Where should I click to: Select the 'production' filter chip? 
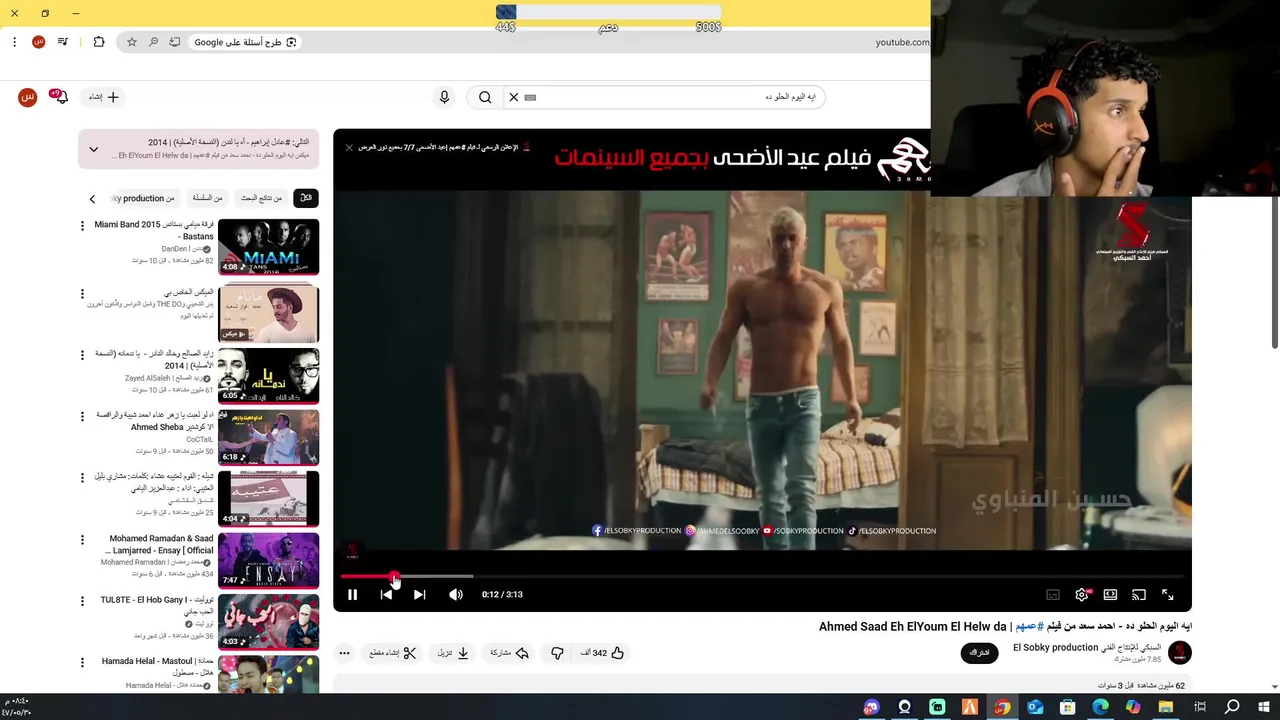pyautogui.click(x=143, y=198)
